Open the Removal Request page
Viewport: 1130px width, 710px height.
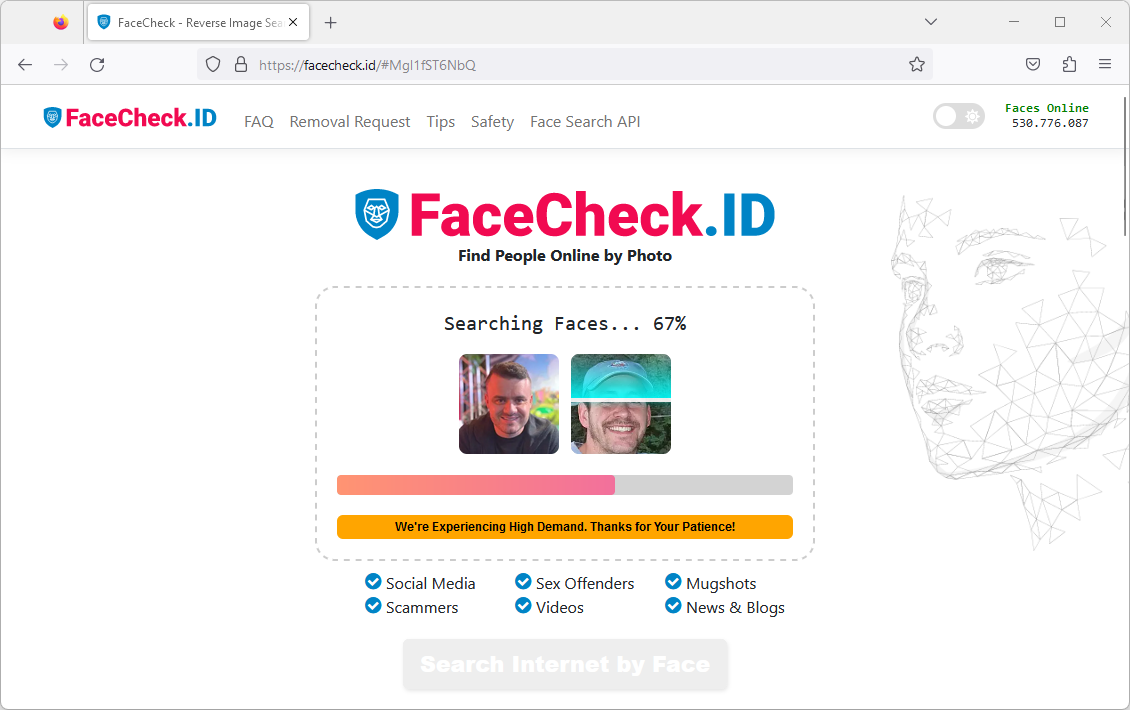(350, 122)
